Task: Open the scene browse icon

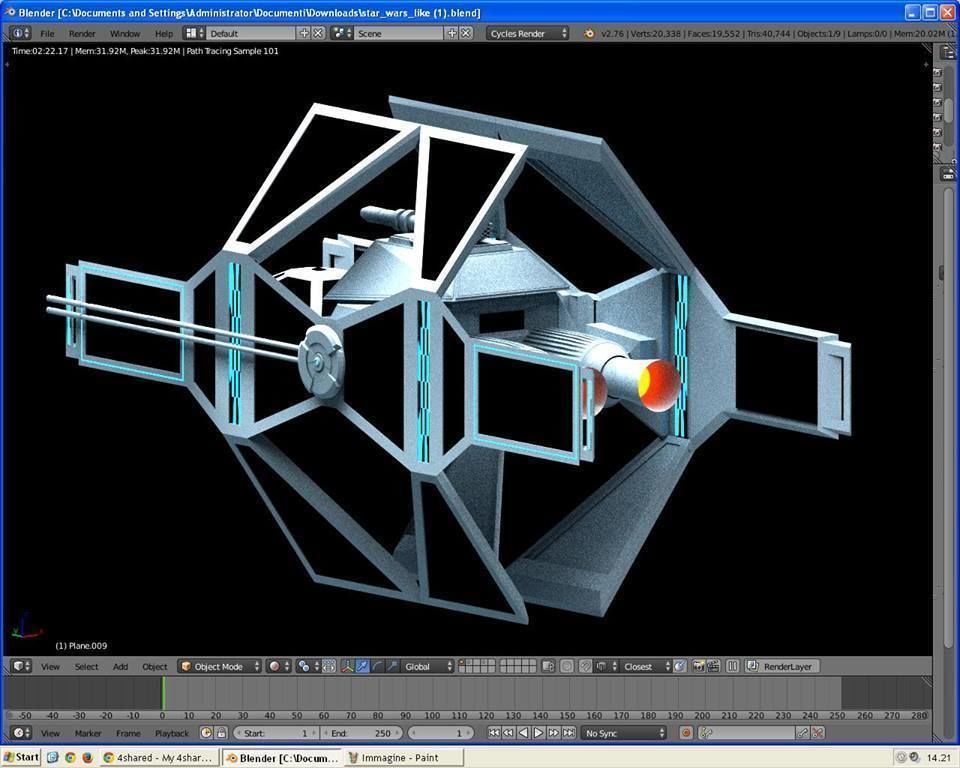Action: (342, 33)
